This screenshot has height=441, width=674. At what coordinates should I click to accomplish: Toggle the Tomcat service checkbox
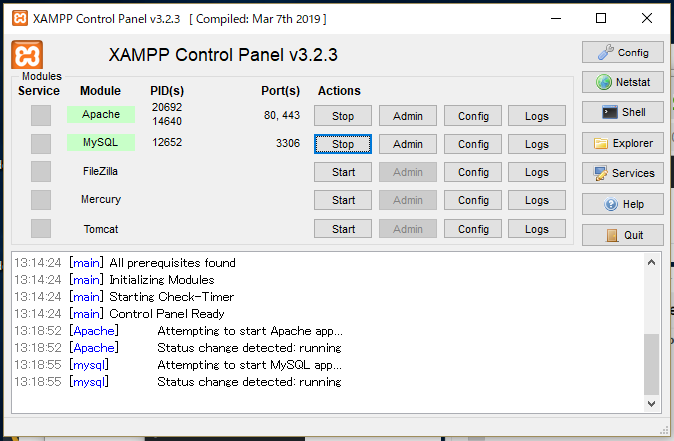pos(40,228)
